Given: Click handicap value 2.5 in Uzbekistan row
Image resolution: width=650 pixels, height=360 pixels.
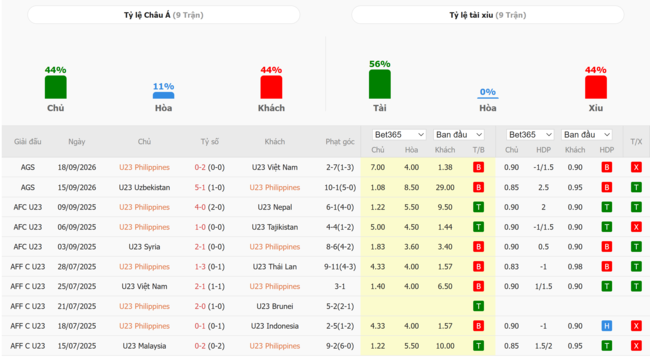Looking at the screenshot, I should tap(543, 187).
